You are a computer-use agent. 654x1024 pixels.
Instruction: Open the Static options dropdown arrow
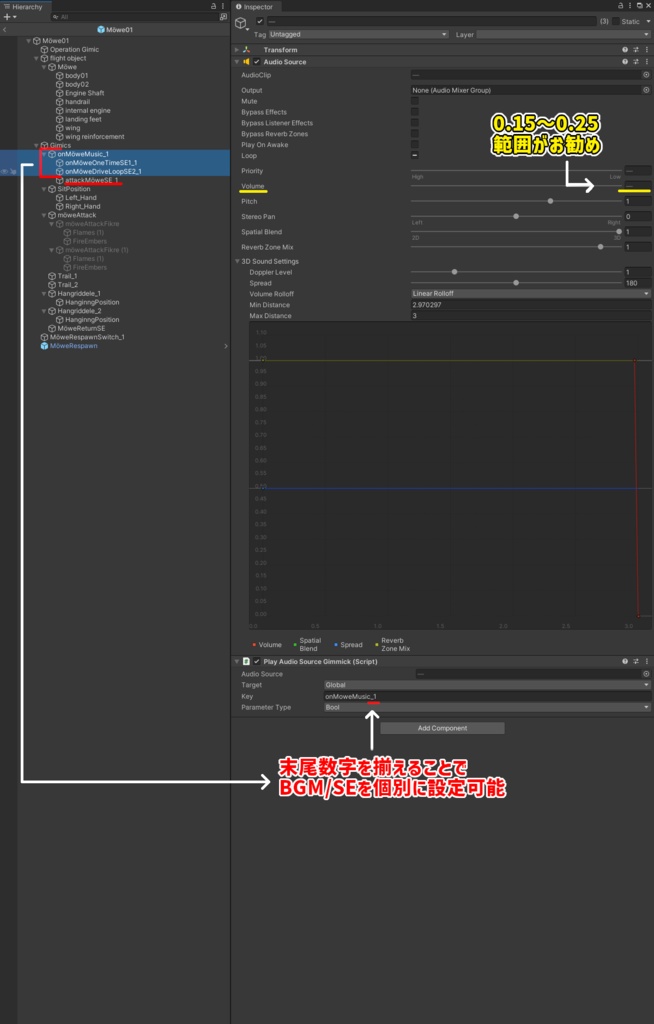[648, 22]
